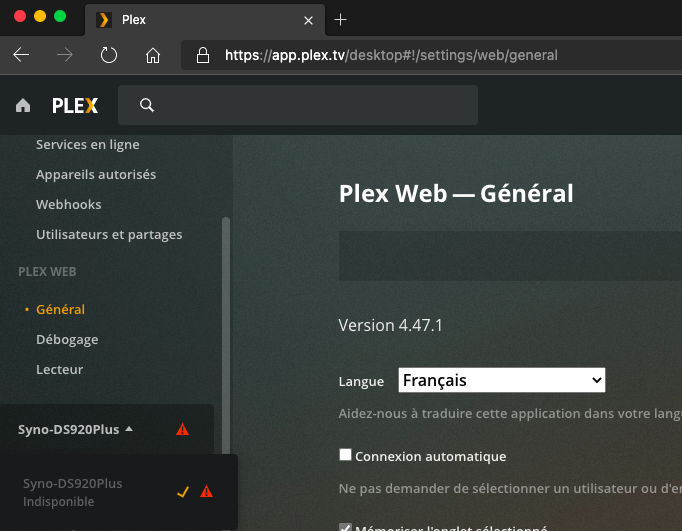This screenshot has height=531, width=682.
Task: Go to Plex home via house icon
Action: [x=23, y=105]
